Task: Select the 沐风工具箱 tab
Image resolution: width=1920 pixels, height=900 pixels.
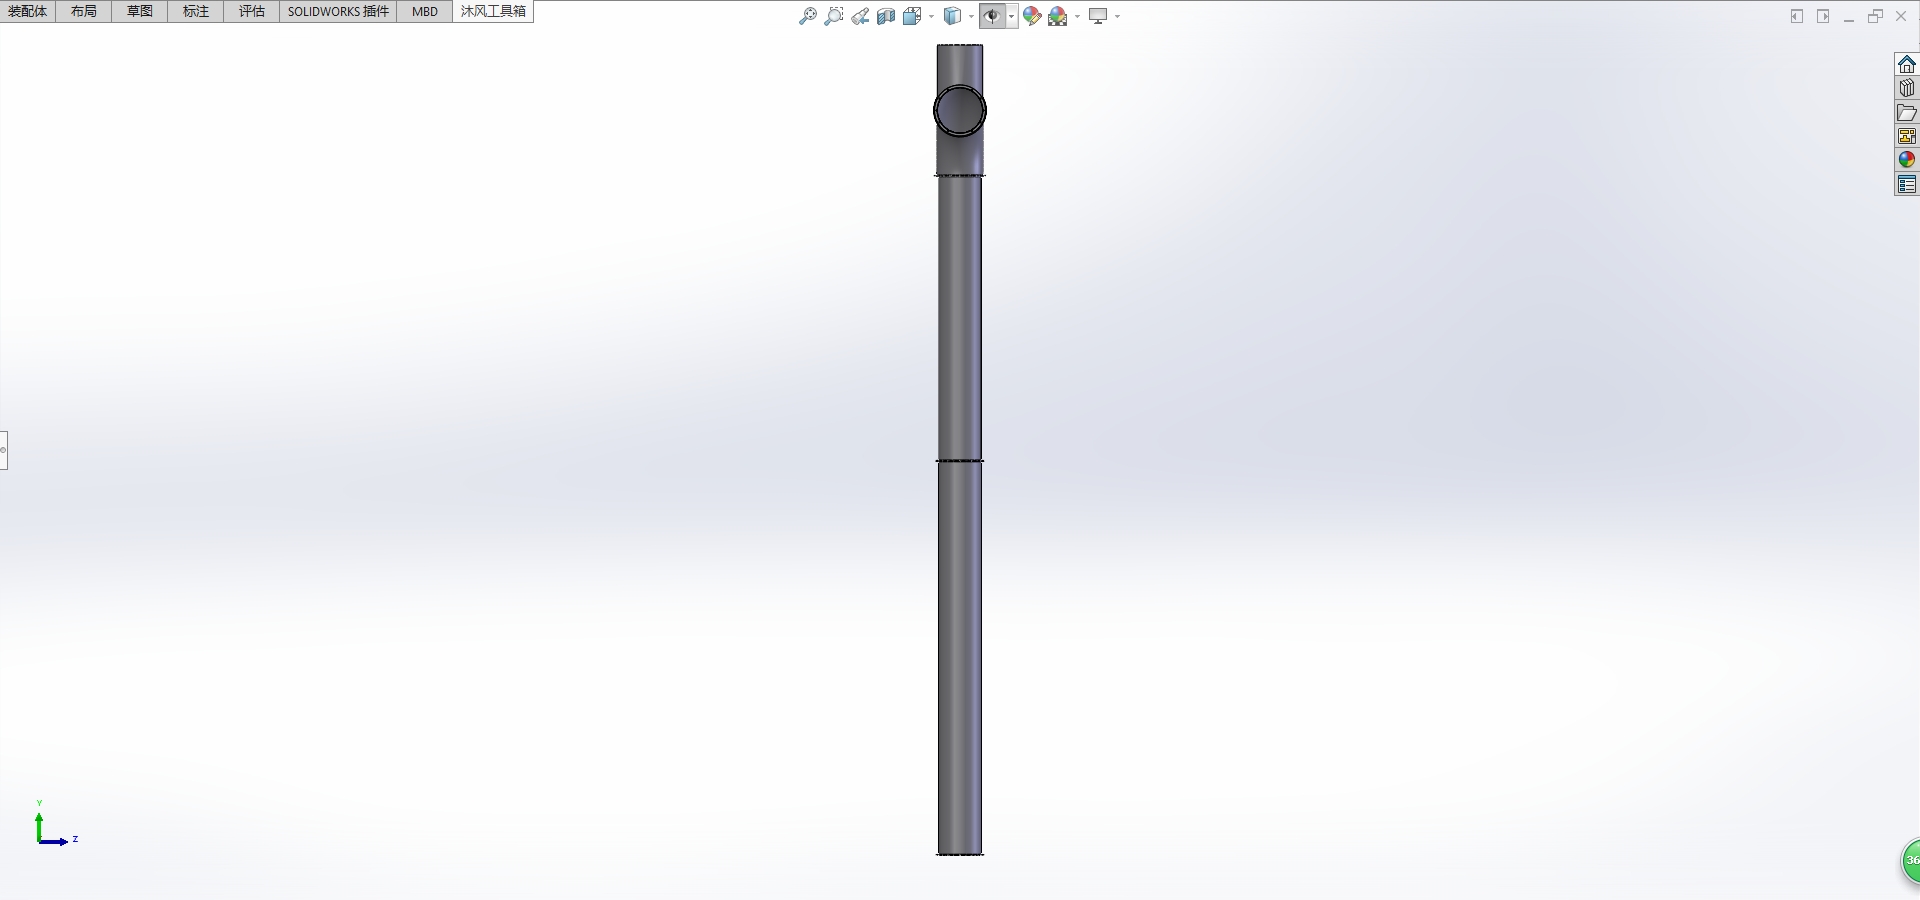Action: pos(493,11)
